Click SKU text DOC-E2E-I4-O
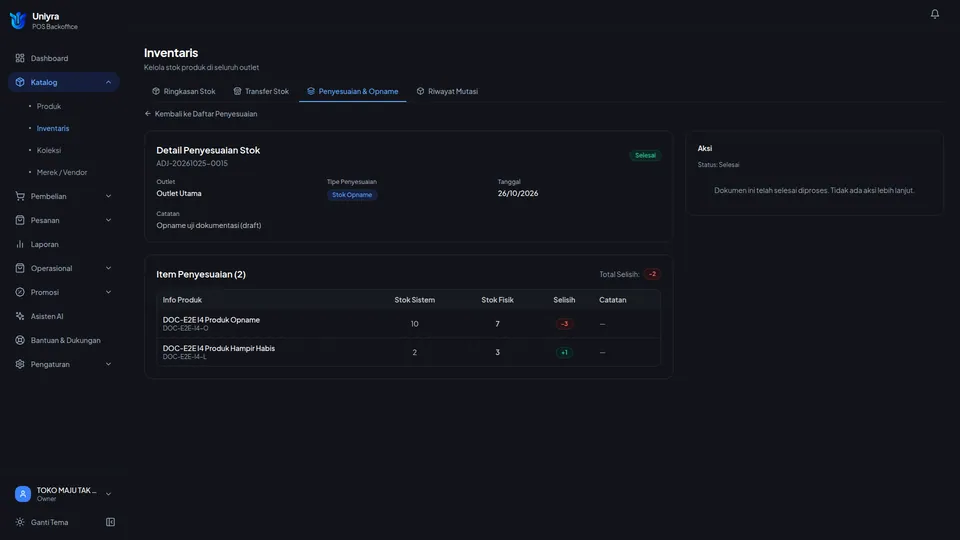This screenshot has width=960, height=540. (186, 329)
